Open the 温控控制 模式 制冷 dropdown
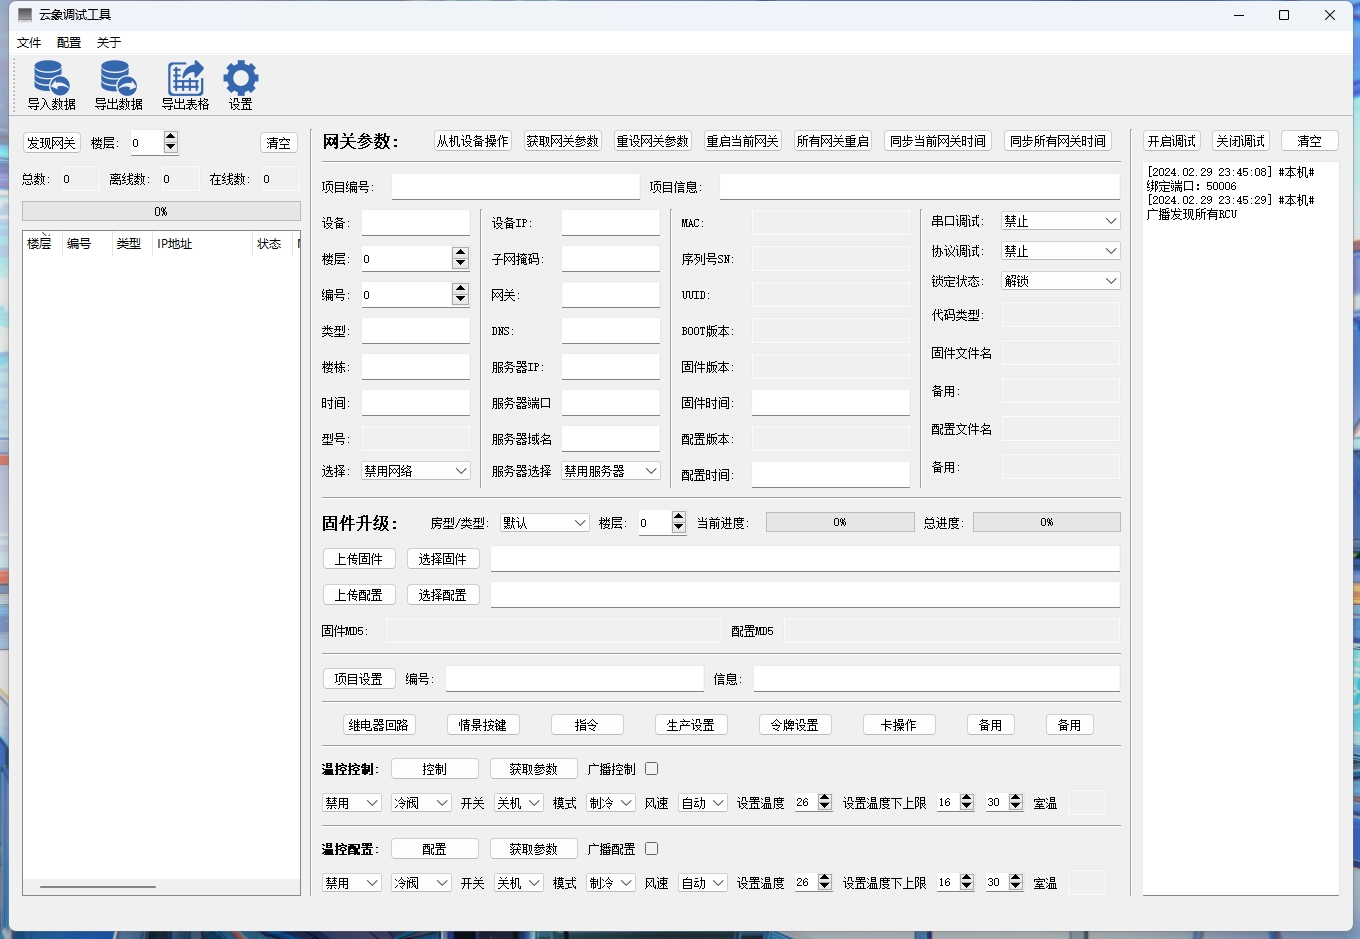 click(x=611, y=803)
